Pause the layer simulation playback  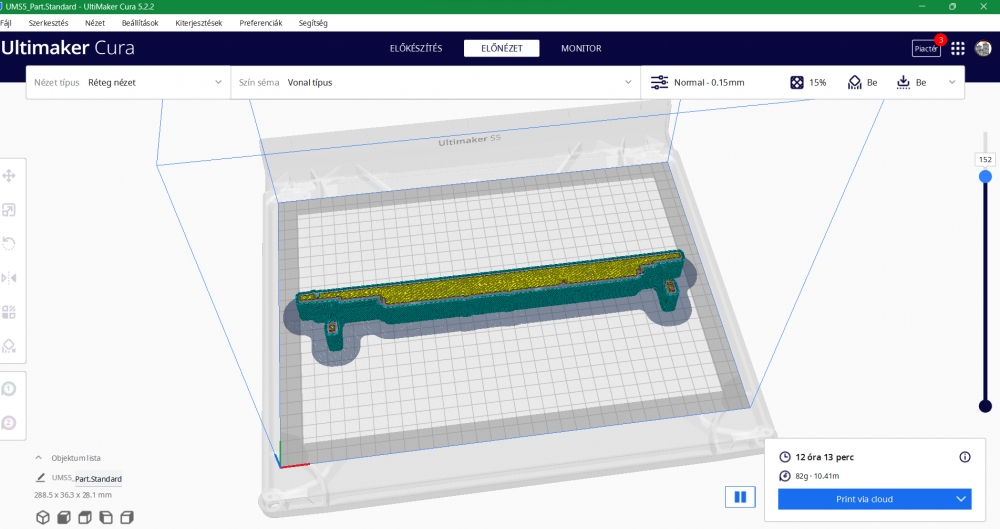click(x=740, y=497)
